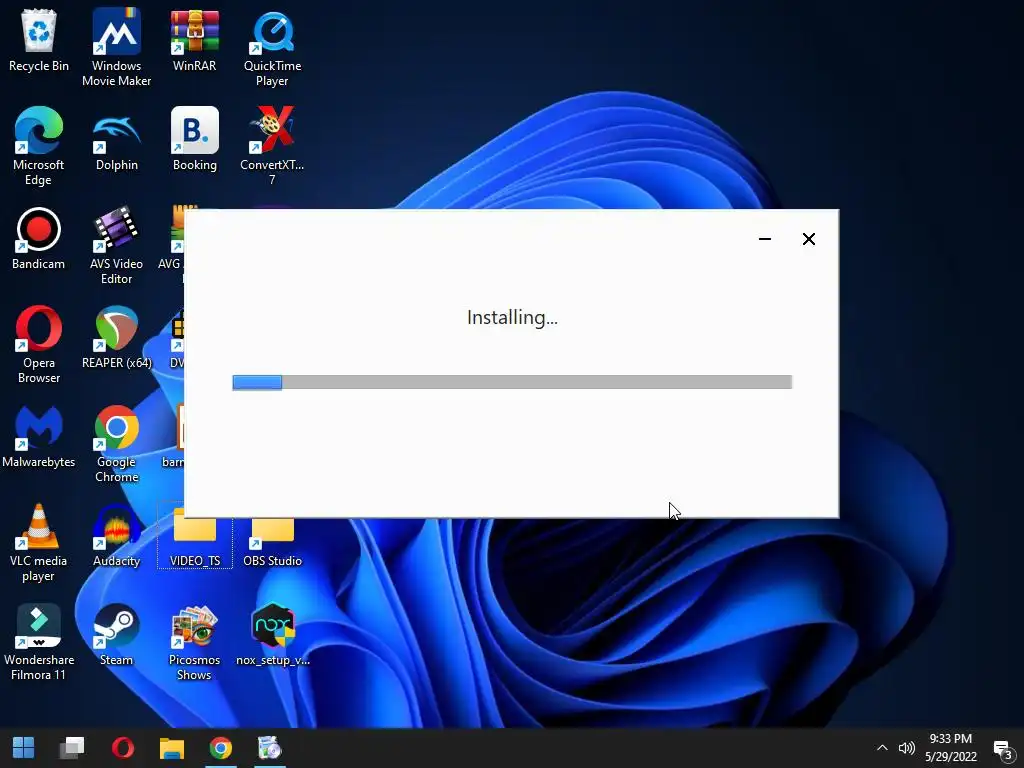Select the OBS Studio desktop shortcut
This screenshot has width=1024, height=768.
(272, 542)
